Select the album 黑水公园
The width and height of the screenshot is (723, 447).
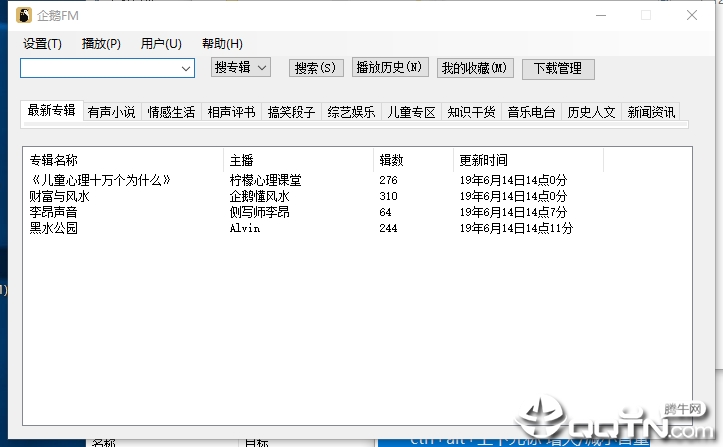coord(53,228)
